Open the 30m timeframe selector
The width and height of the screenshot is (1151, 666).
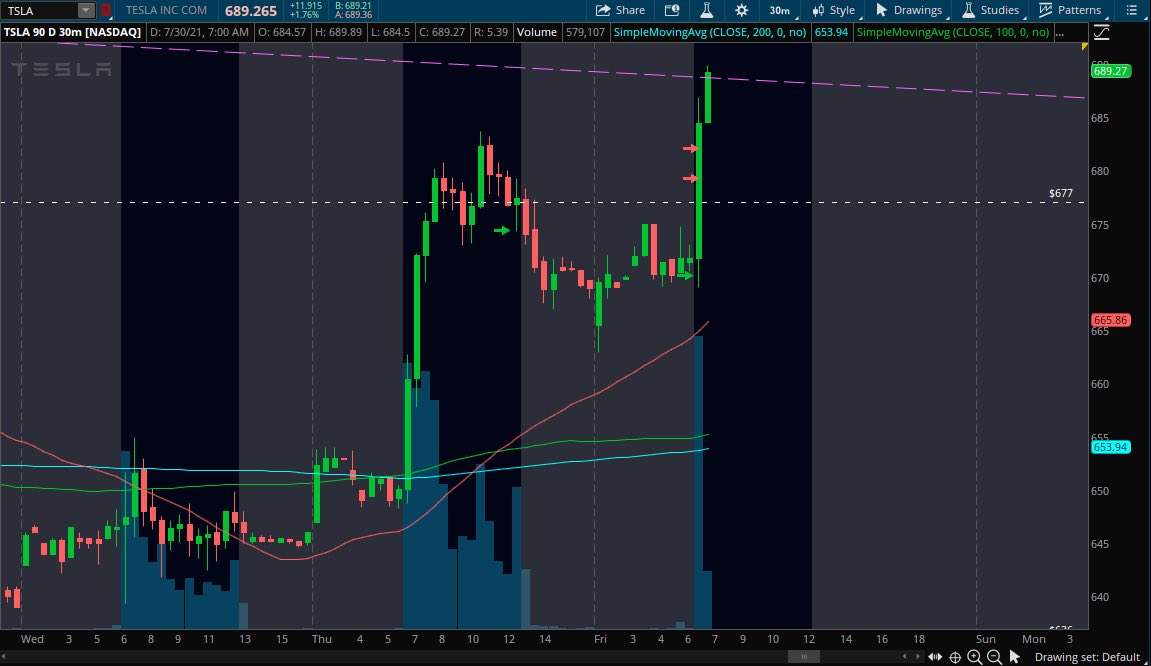pos(782,10)
